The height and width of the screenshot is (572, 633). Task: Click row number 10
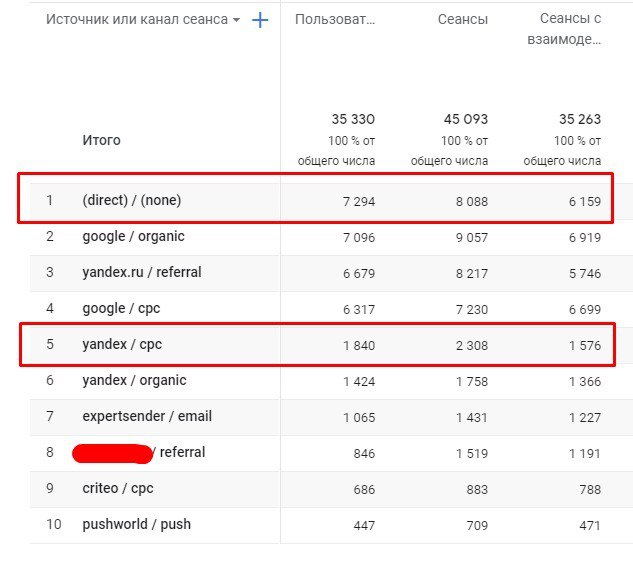pos(54,524)
